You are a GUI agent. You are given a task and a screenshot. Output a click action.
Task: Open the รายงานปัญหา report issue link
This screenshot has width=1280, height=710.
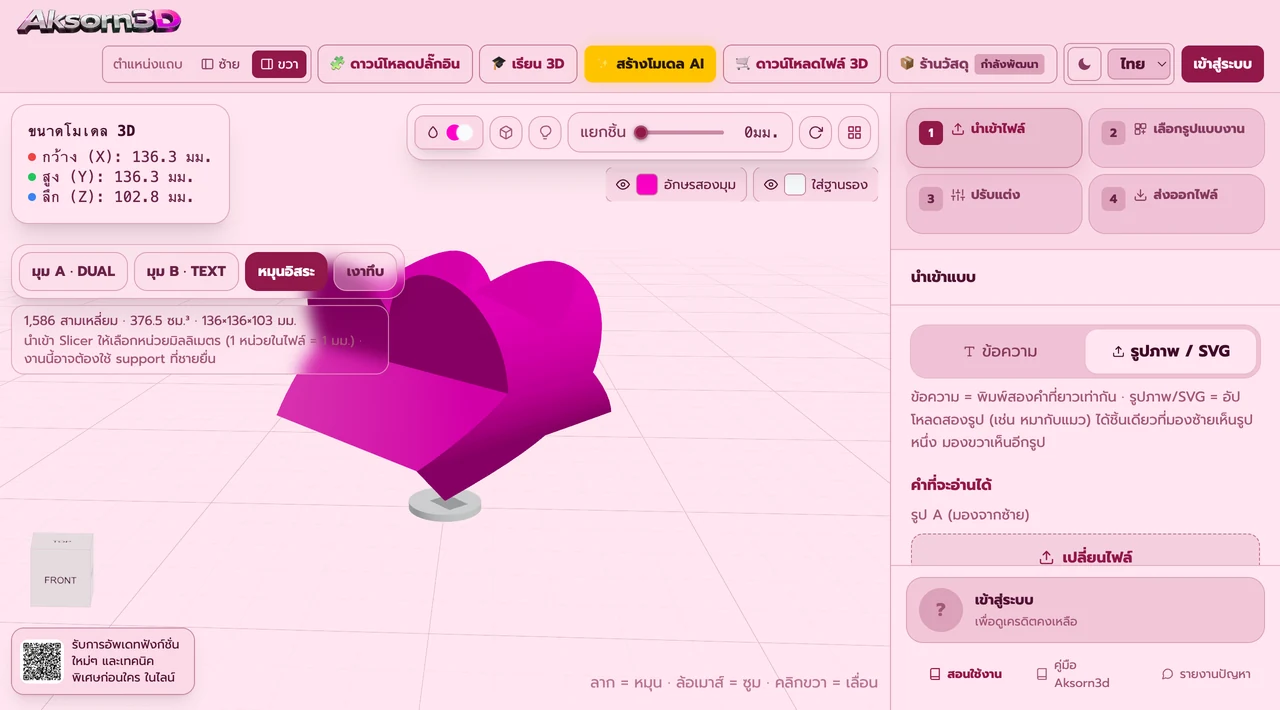tap(1205, 674)
